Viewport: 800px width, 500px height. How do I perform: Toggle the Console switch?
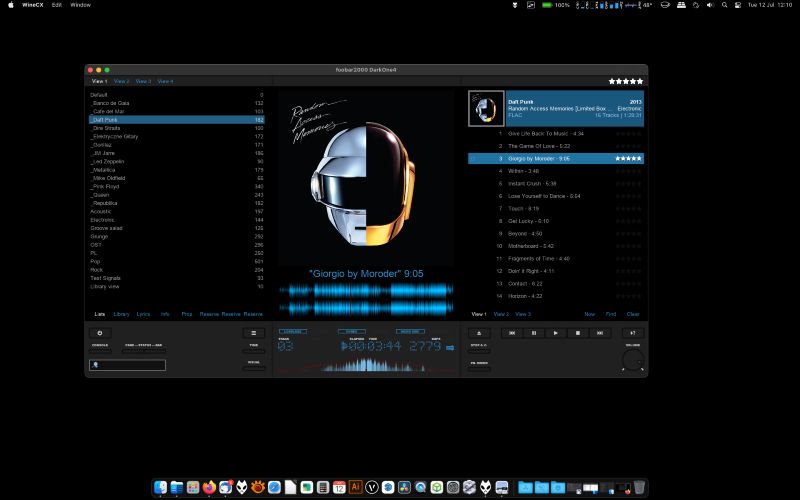100,349
